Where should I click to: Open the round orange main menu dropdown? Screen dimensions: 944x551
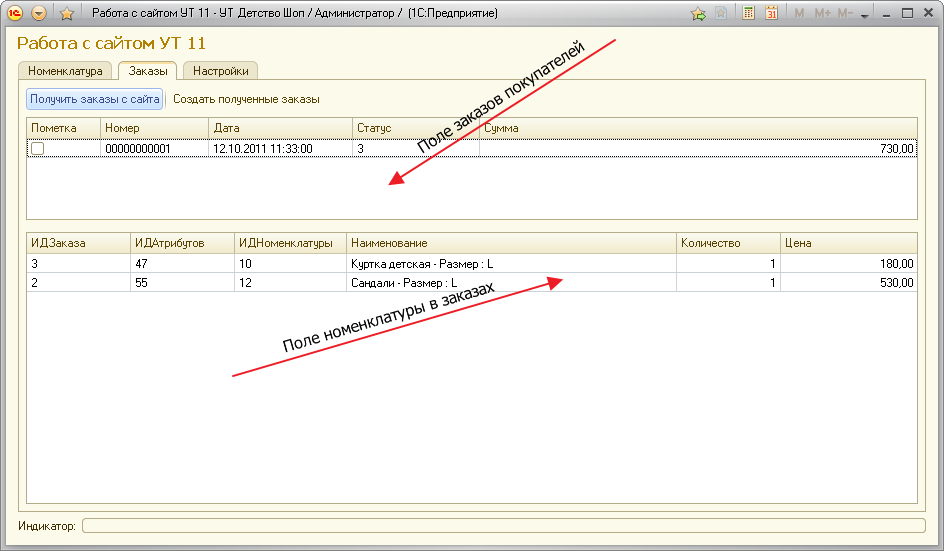click(x=39, y=13)
